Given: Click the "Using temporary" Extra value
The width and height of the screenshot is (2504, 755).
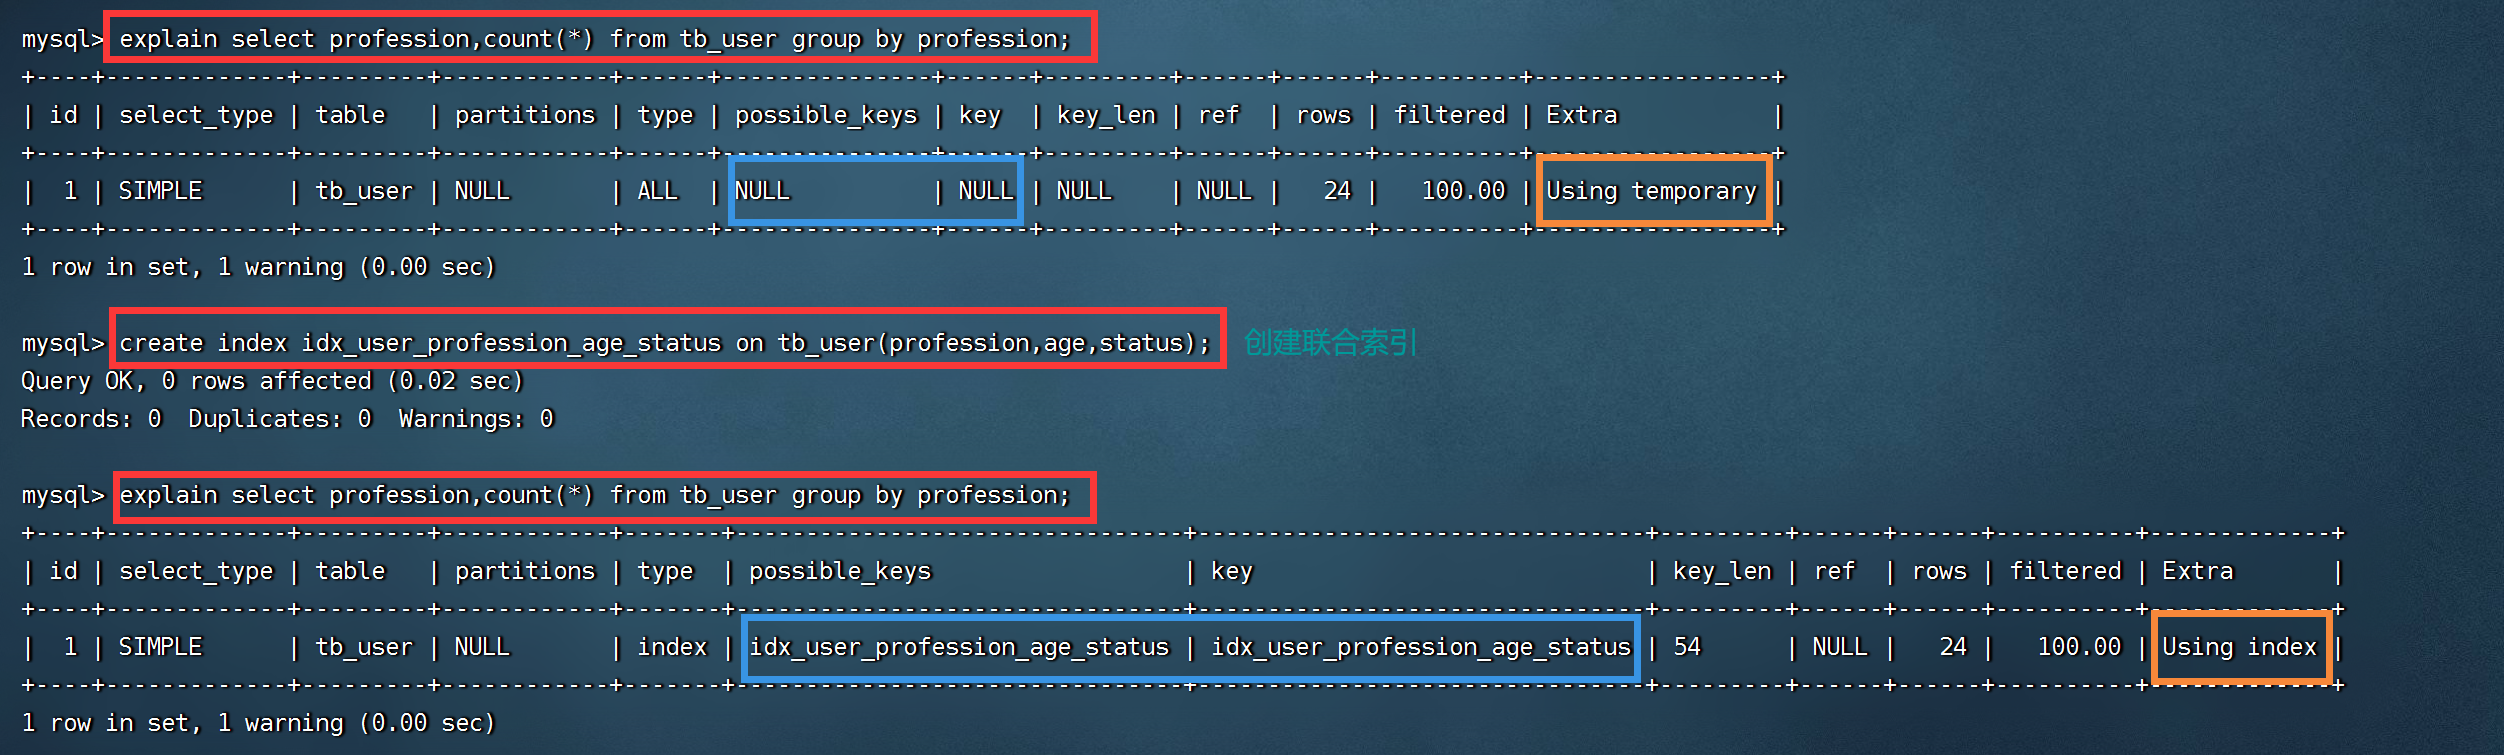Looking at the screenshot, I should [x=1651, y=191].
